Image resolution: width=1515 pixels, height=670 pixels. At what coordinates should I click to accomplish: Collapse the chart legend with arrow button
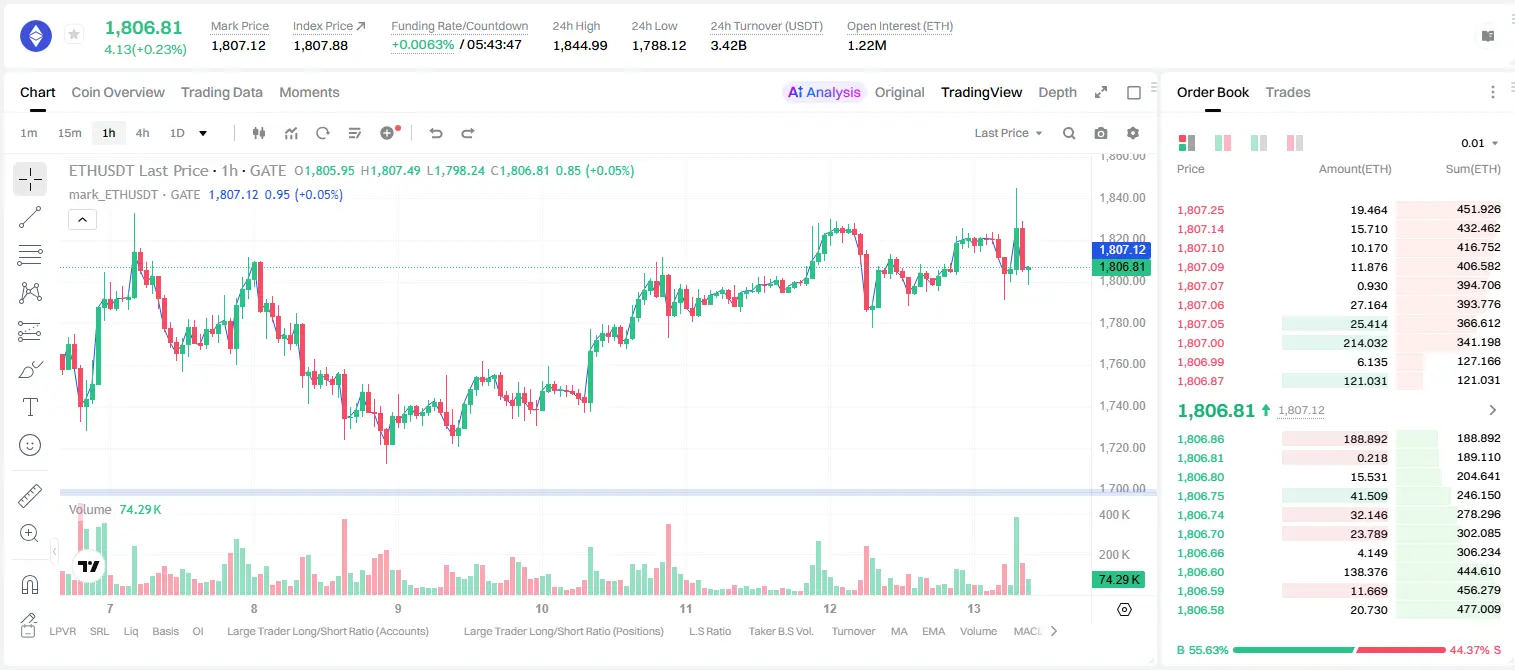(82, 220)
